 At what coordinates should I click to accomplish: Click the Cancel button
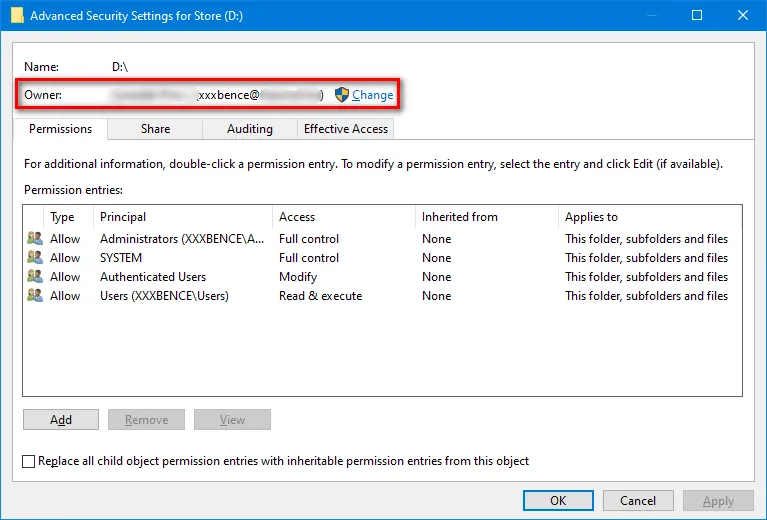coord(638,501)
